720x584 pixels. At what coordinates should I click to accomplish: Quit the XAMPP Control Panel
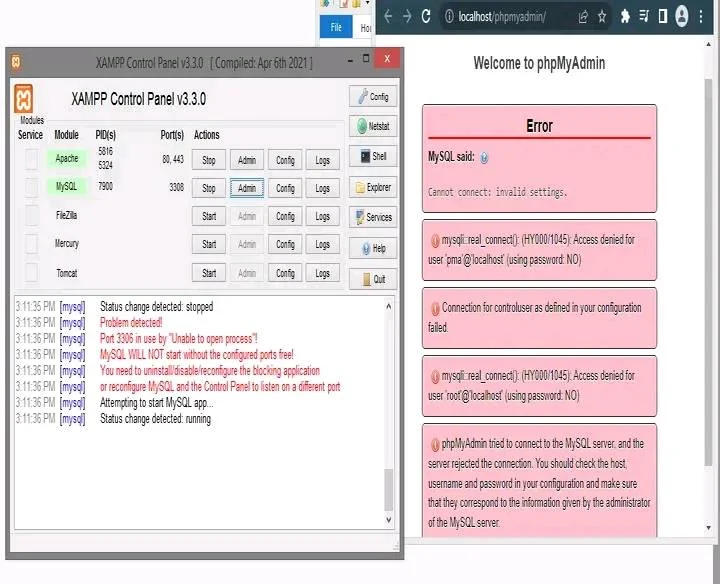point(373,279)
